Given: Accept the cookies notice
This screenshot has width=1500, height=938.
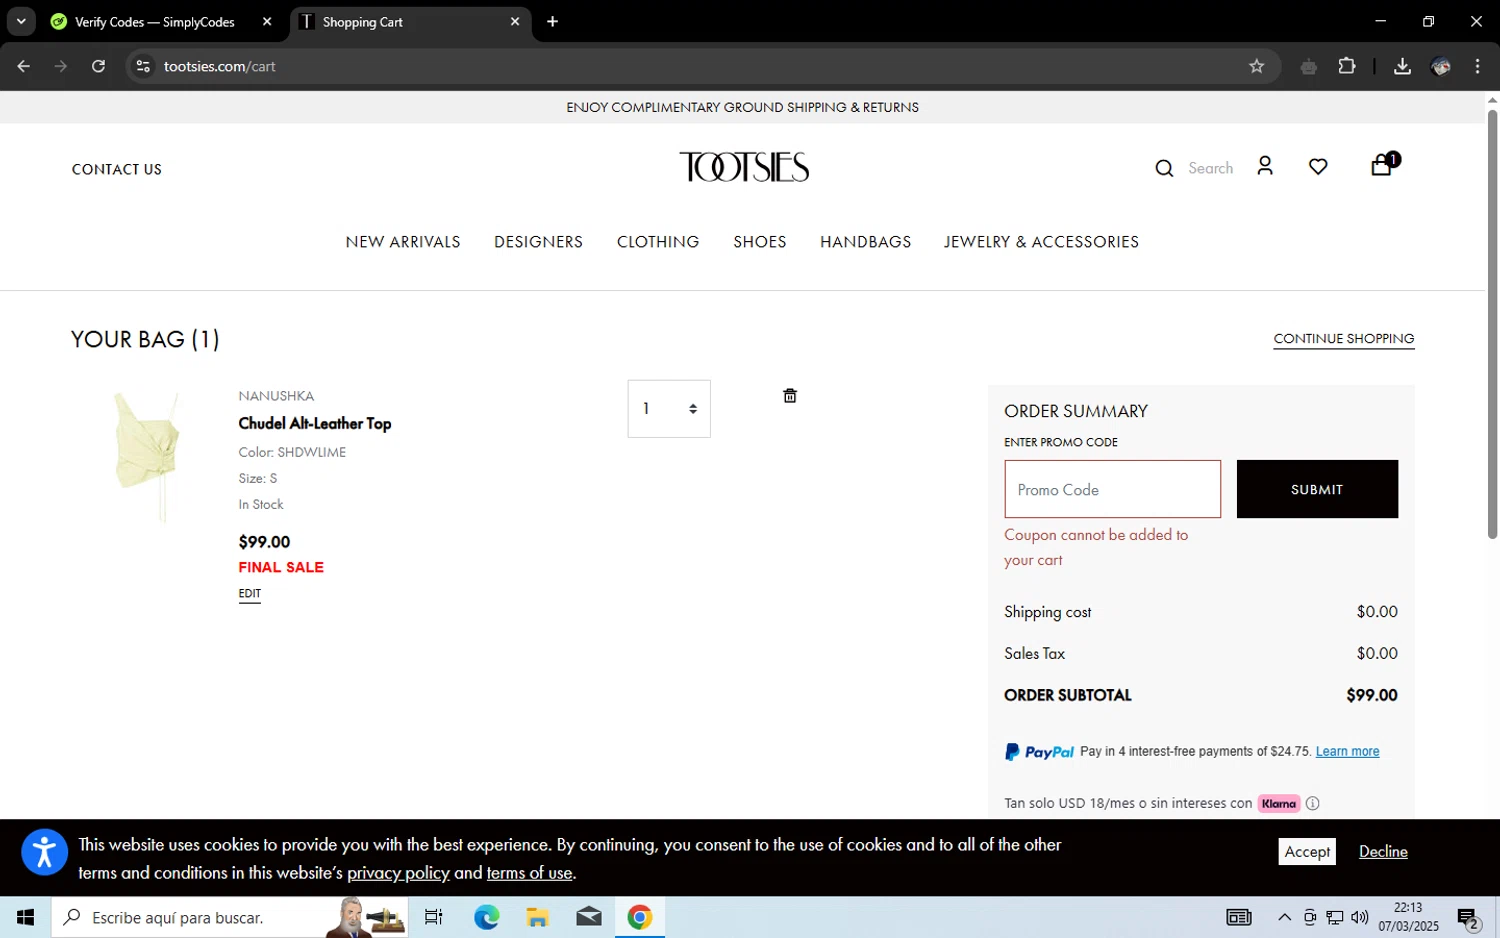Looking at the screenshot, I should pos(1307,852).
